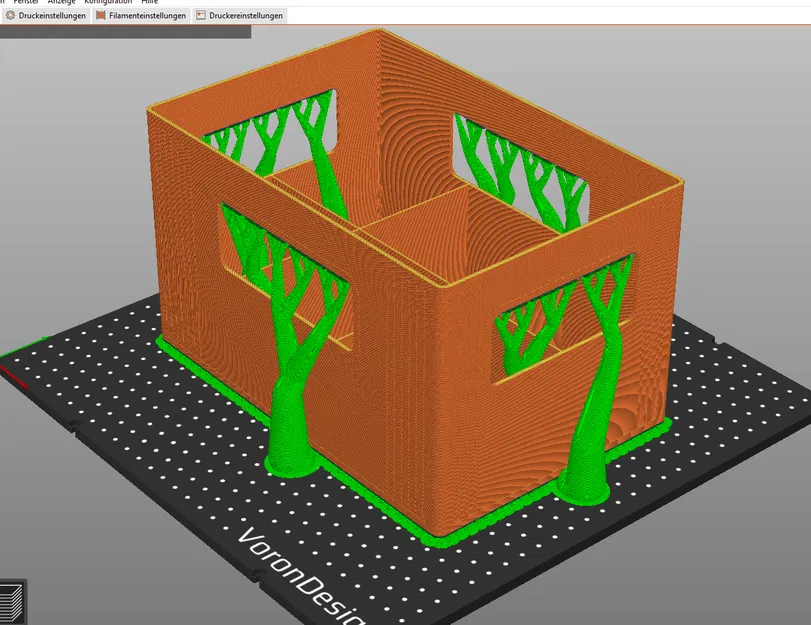Click the printer icon on Druckereinstellungen
Viewport: 811px width, 625px height.
point(200,15)
